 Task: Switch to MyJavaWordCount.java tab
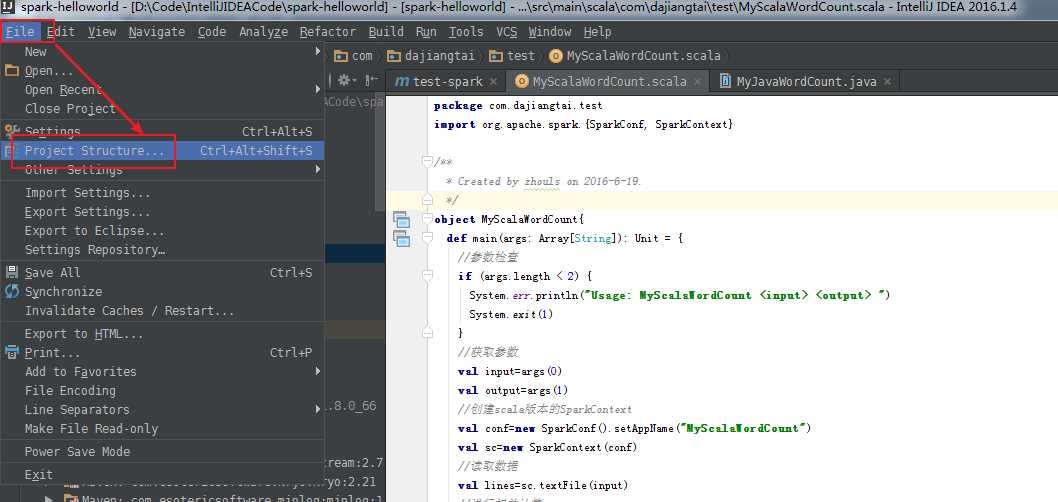click(804, 82)
